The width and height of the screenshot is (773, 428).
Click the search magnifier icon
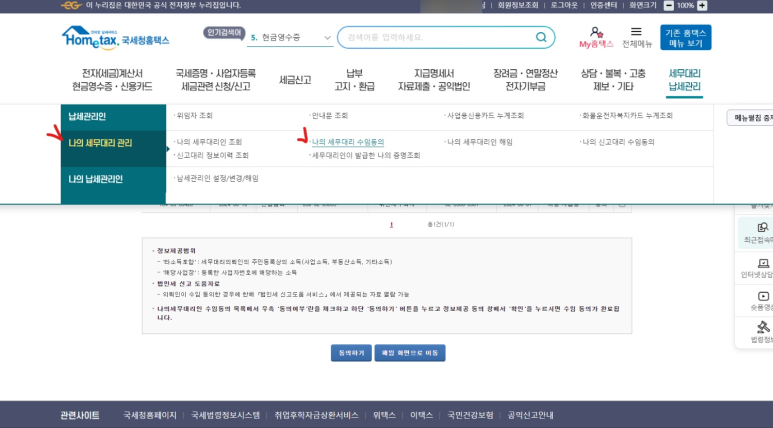pyautogui.click(x=541, y=37)
